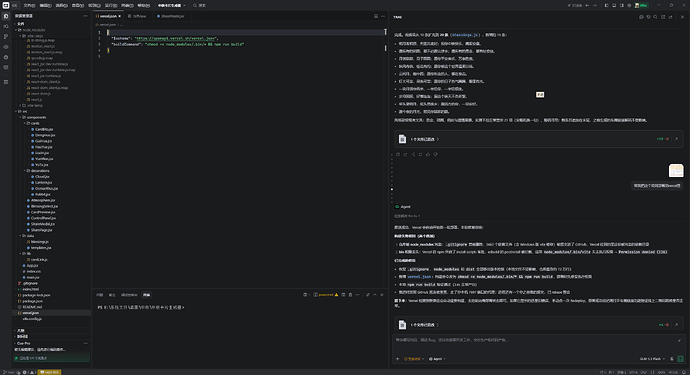690x375 pixels.
Task: Click the new chat icon in TRAE panel
Action: coord(641,17)
